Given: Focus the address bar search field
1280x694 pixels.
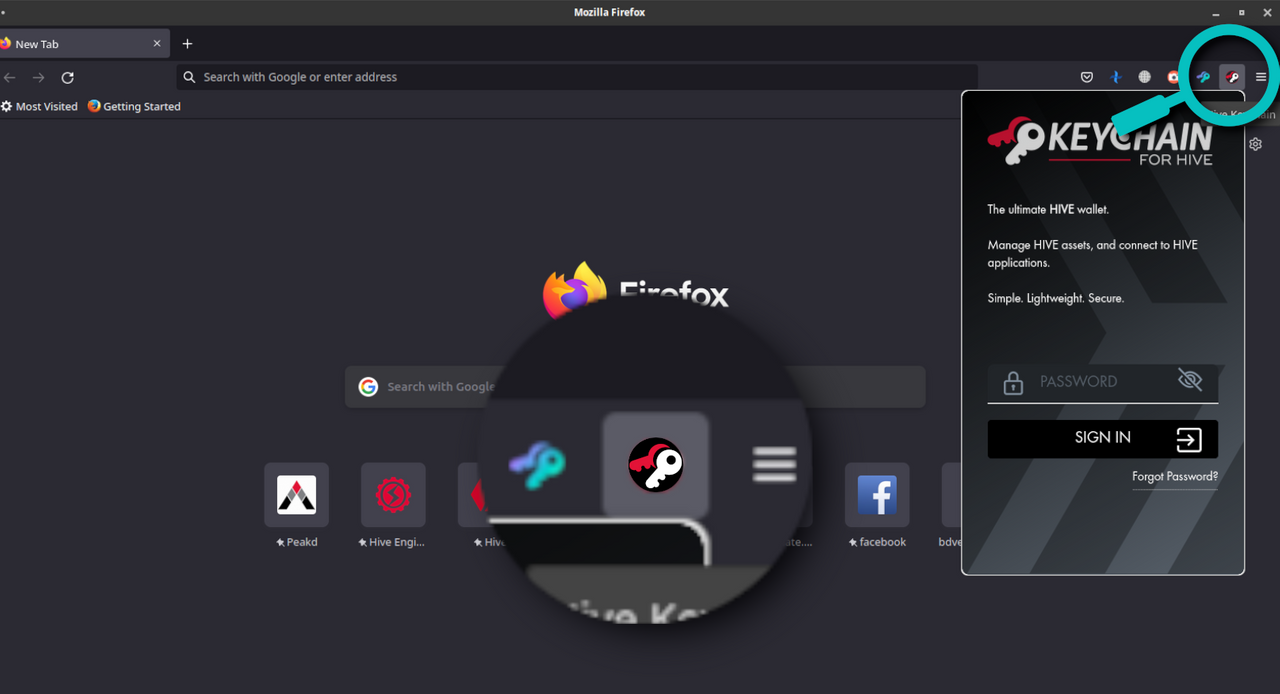Looking at the screenshot, I should coord(577,77).
